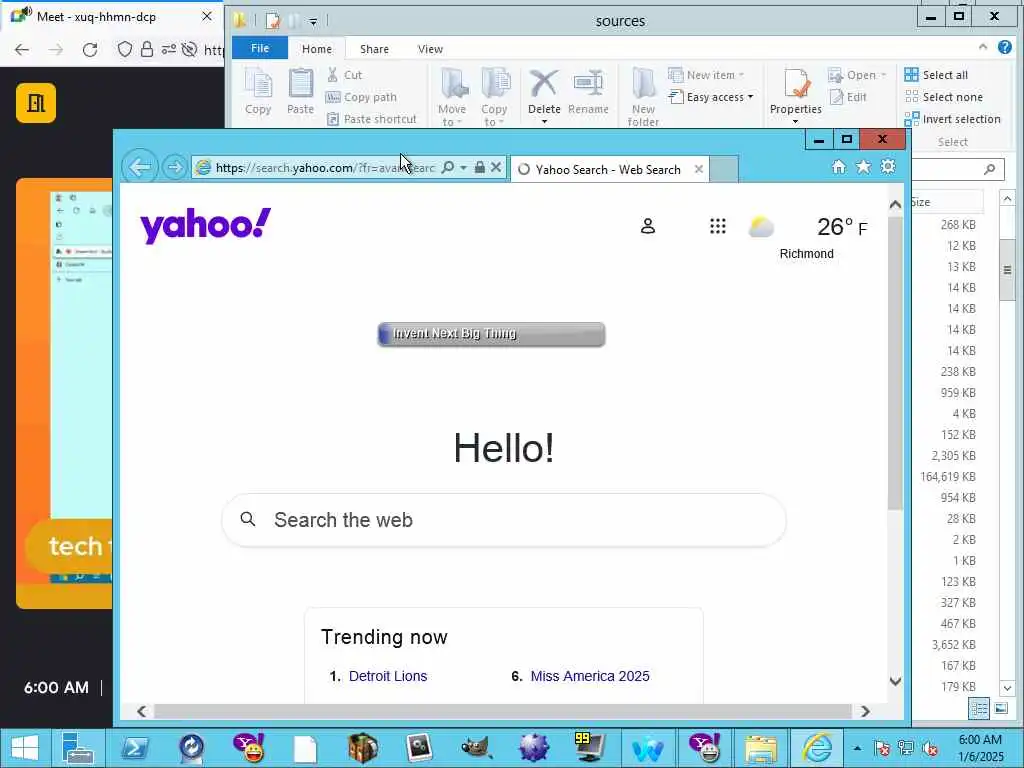
Task: Click the IE address bar URL
Action: 325,168
